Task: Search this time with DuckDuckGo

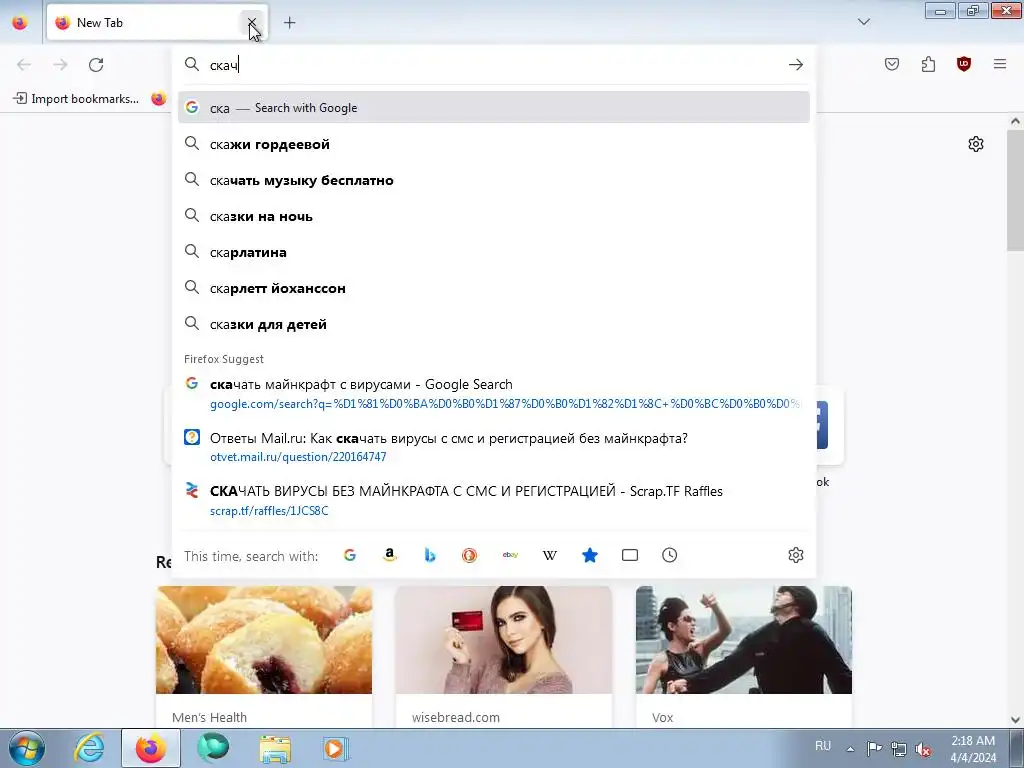Action: point(470,555)
